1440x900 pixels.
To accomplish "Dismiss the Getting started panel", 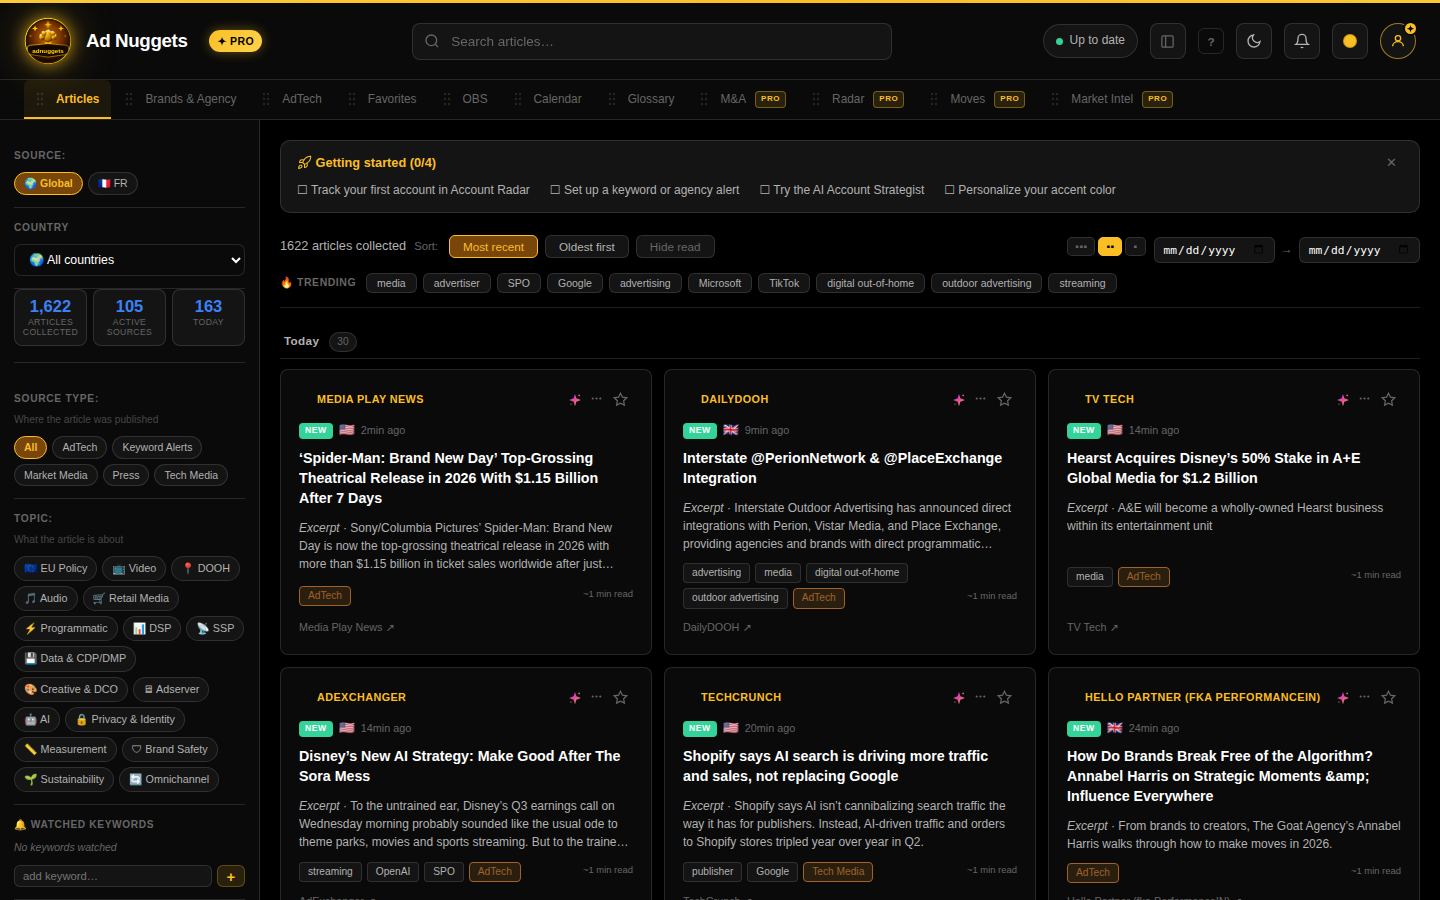I will pos(1391,162).
